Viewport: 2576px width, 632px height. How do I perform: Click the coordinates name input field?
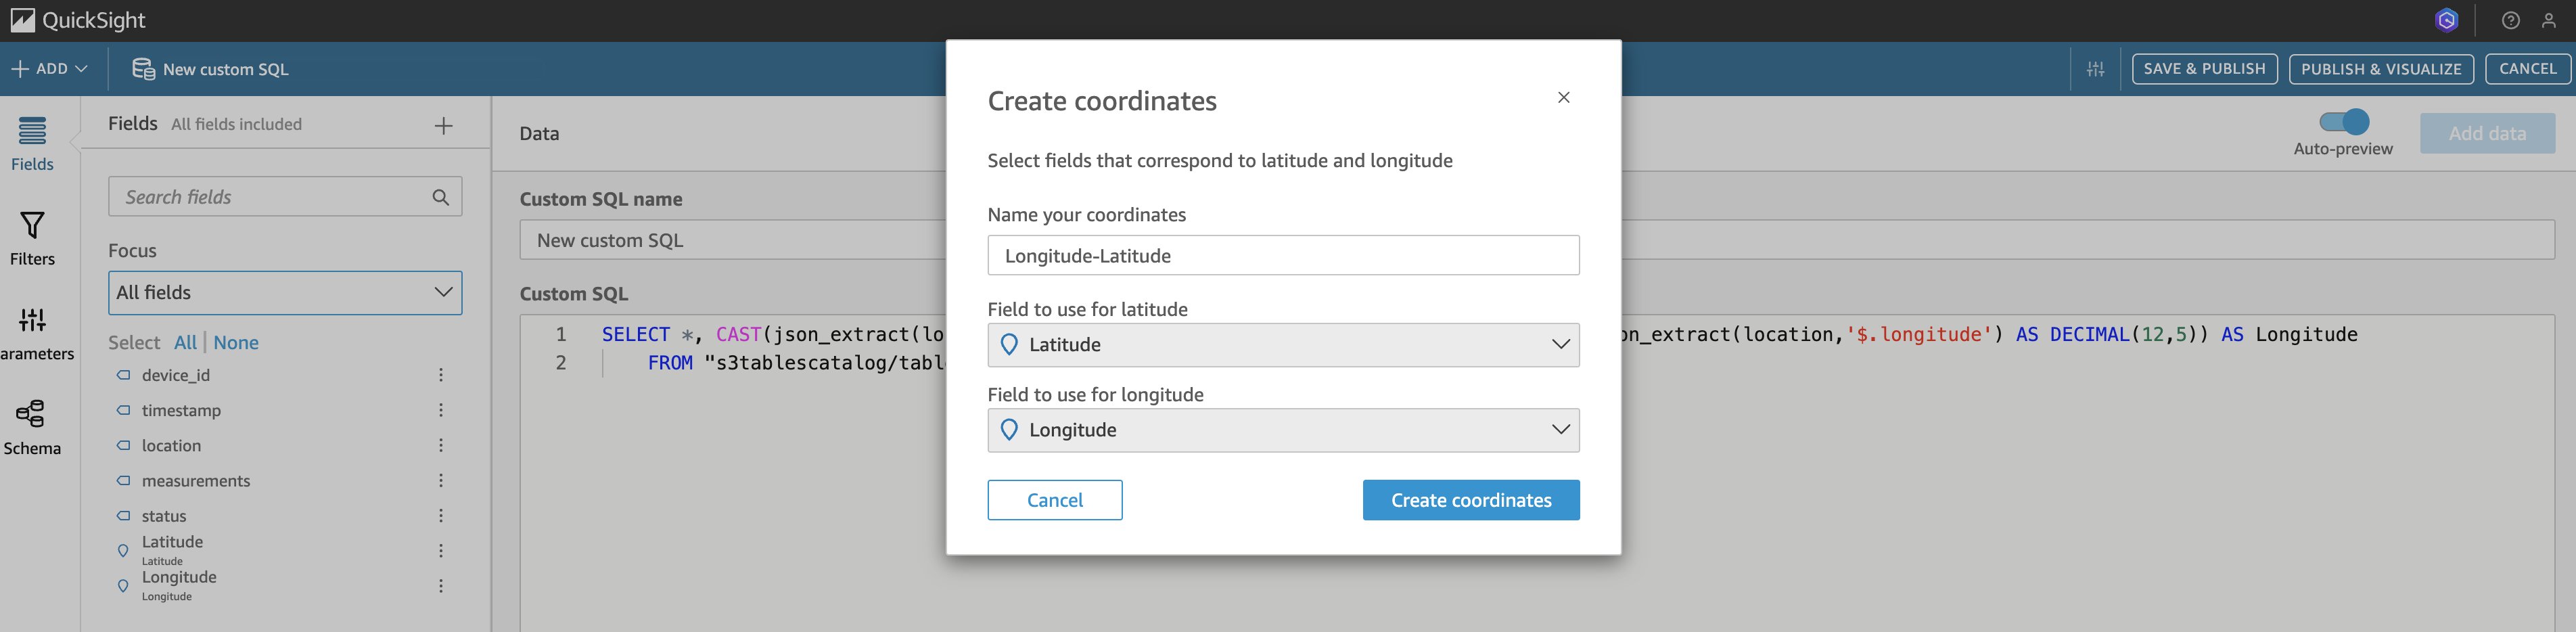click(1283, 255)
